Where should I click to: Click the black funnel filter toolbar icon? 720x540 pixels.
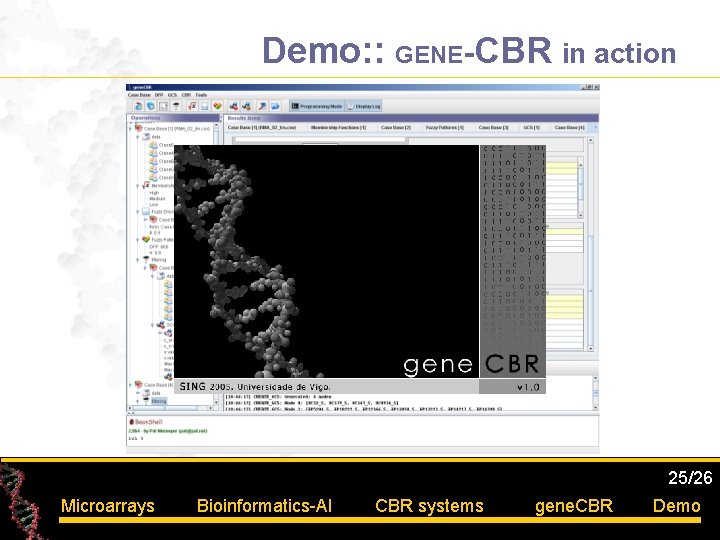176,106
